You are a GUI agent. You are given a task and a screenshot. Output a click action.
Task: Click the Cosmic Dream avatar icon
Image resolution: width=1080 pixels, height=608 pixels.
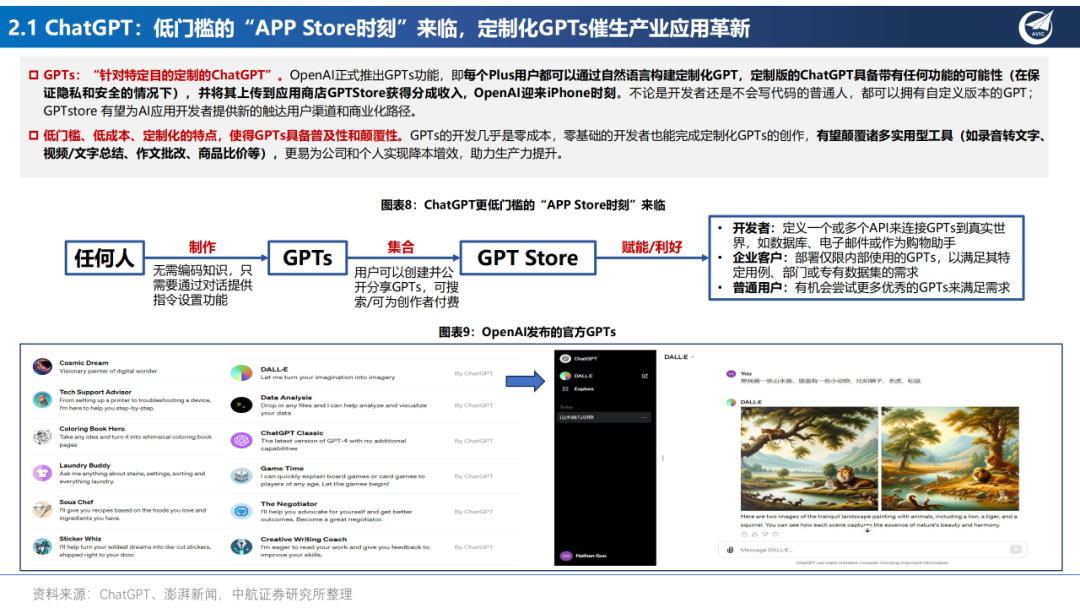click(x=42, y=366)
